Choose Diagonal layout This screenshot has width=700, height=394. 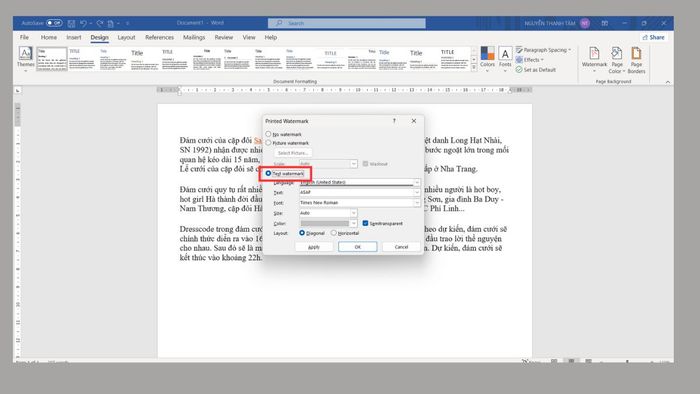tap(312, 233)
